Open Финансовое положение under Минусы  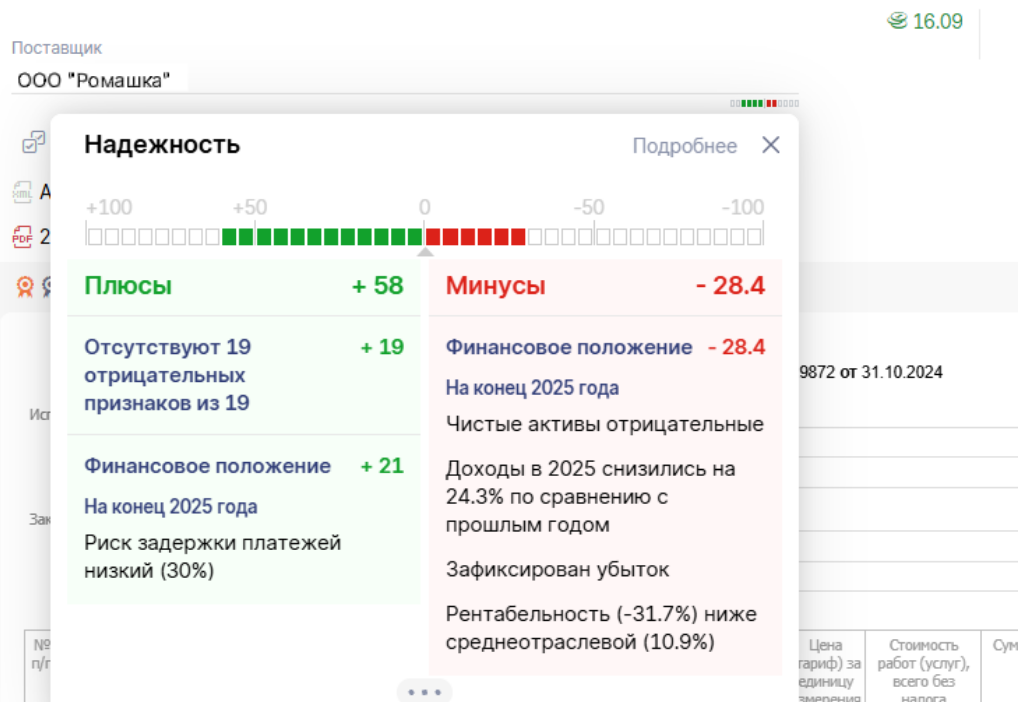(569, 347)
